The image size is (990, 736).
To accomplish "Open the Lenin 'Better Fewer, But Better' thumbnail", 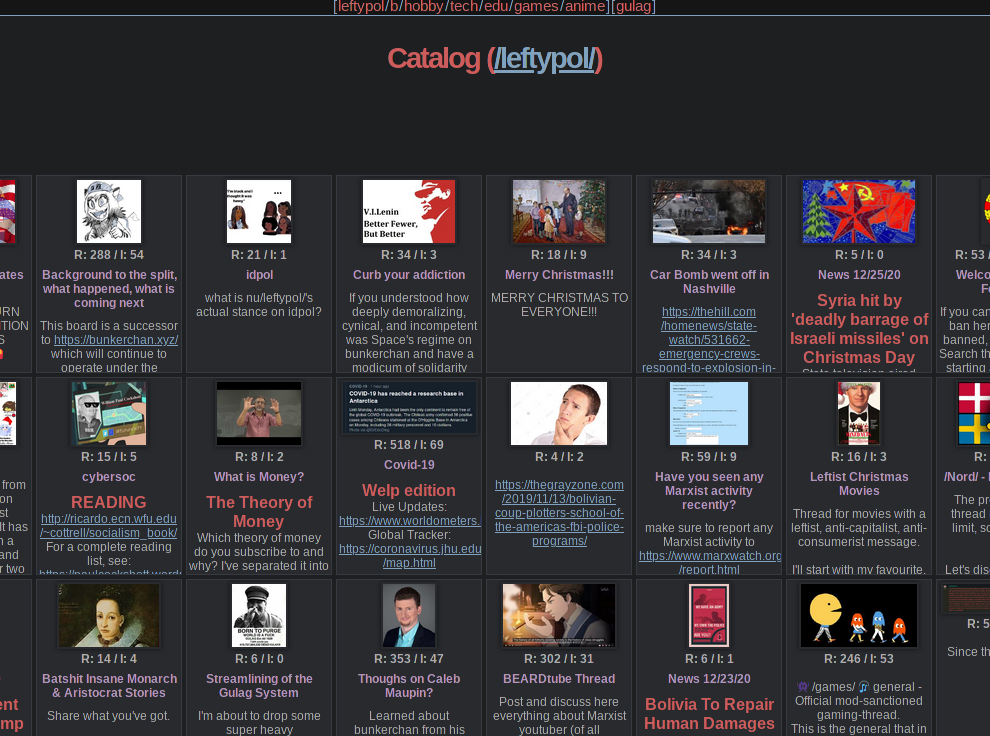I will coord(408,211).
